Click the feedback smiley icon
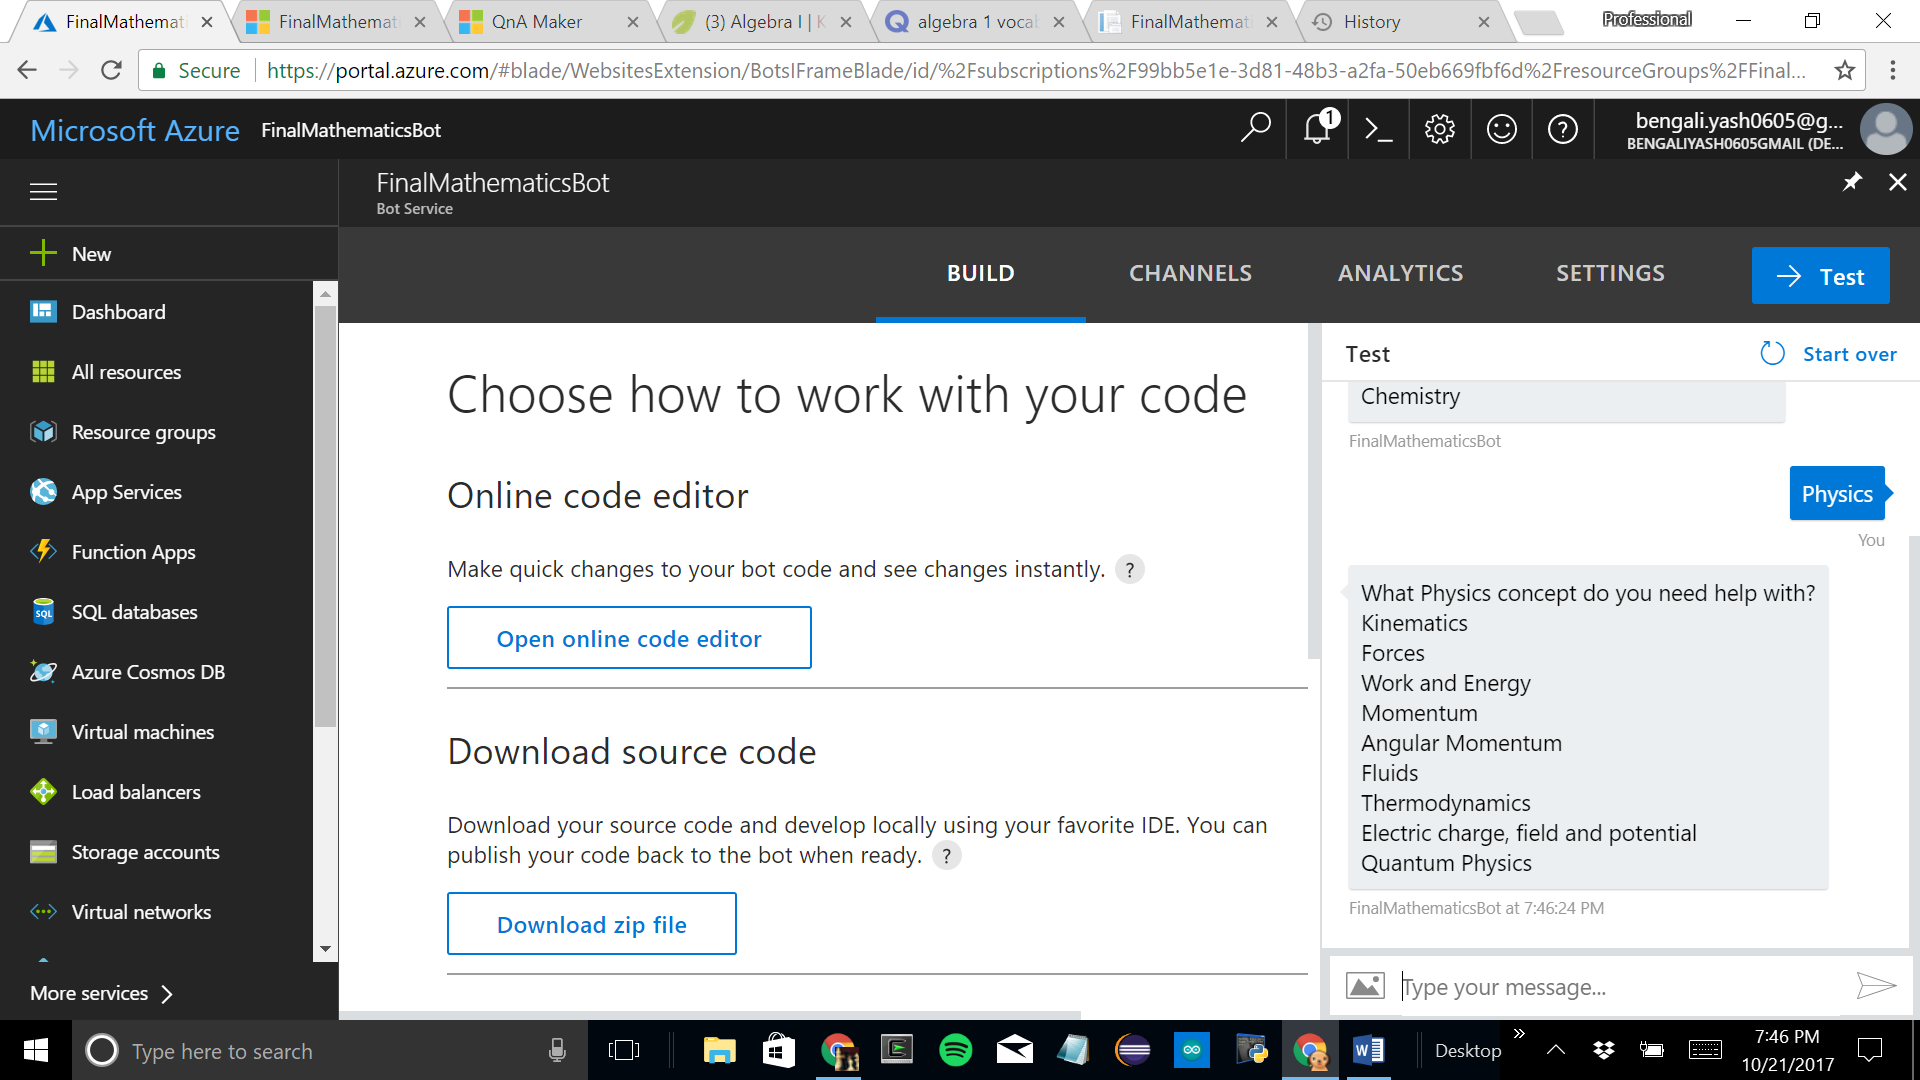Screen dimensions: 1920x1080 (x=1501, y=129)
